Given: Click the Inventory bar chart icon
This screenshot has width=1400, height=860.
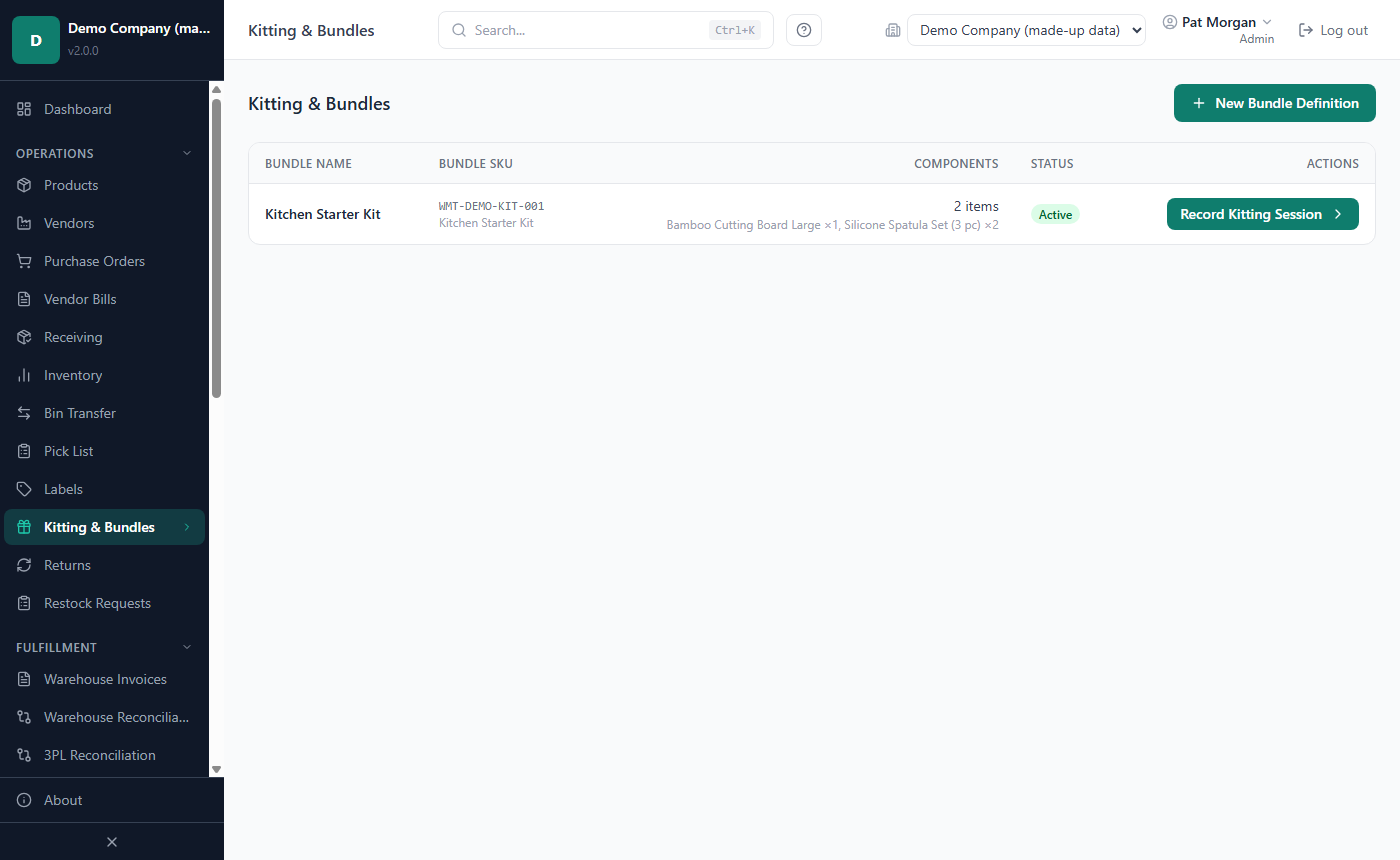Looking at the screenshot, I should tap(24, 375).
